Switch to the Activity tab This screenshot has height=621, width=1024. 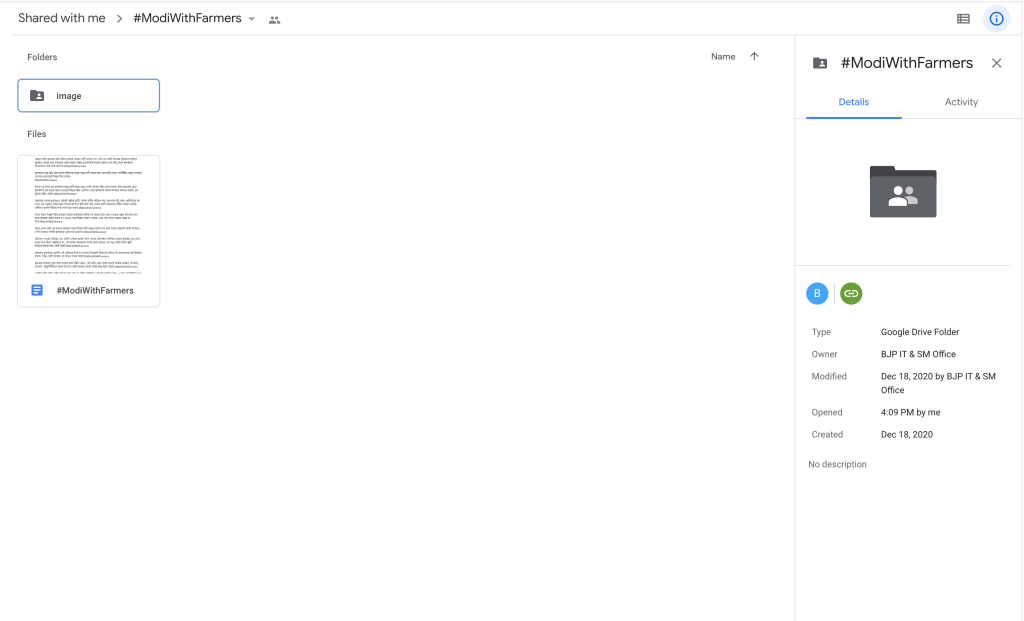pos(961,102)
